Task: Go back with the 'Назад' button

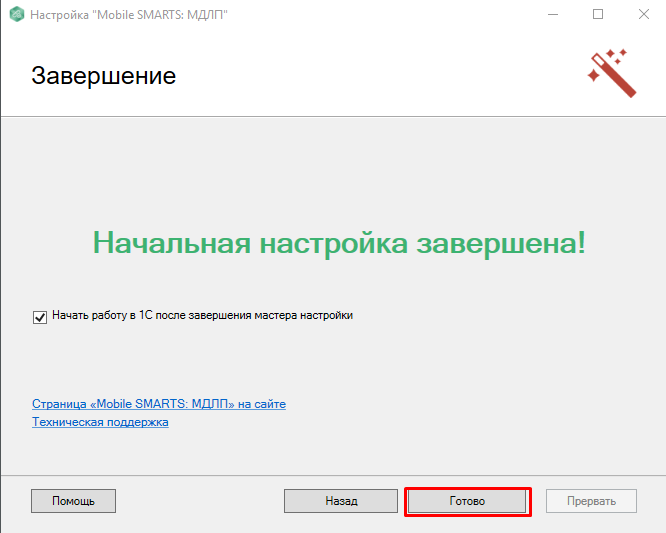Action: 341,501
